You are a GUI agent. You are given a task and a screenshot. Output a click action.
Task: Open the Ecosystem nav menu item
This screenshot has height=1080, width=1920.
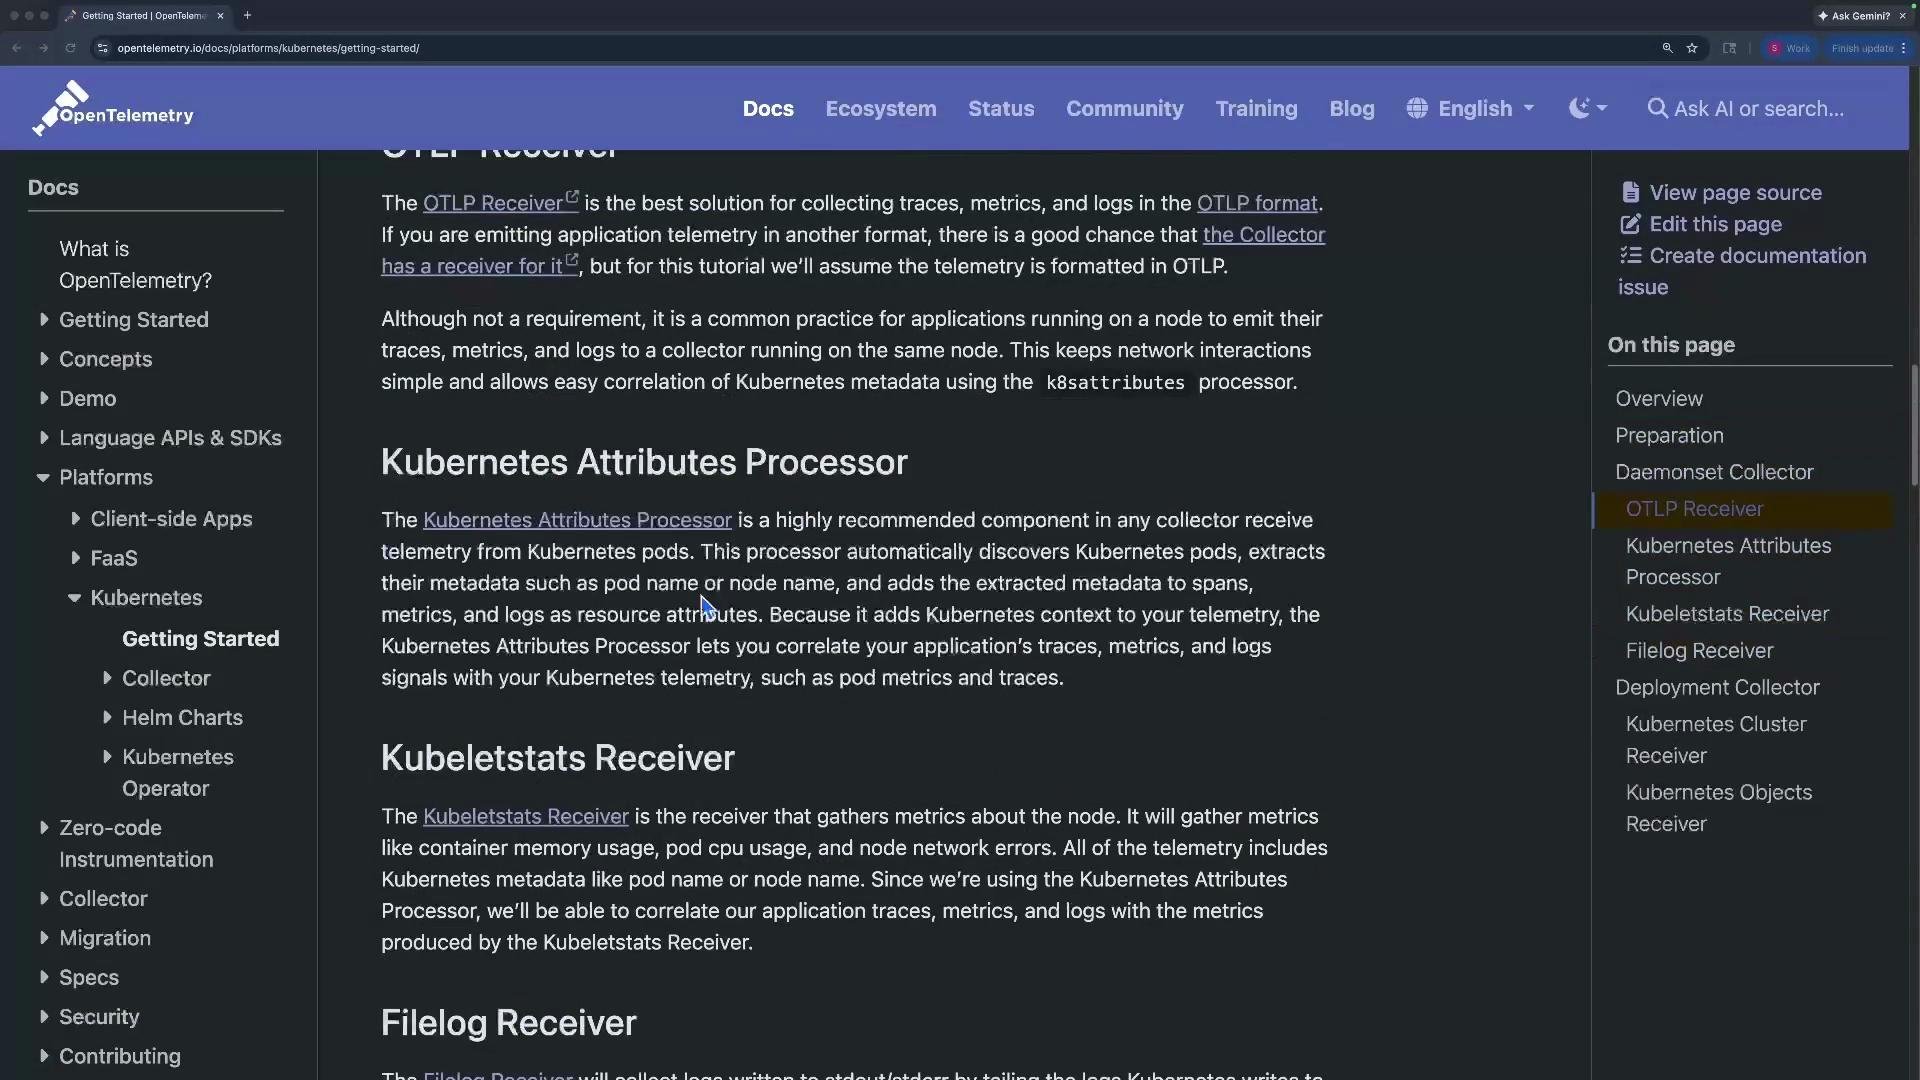[x=881, y=109]
